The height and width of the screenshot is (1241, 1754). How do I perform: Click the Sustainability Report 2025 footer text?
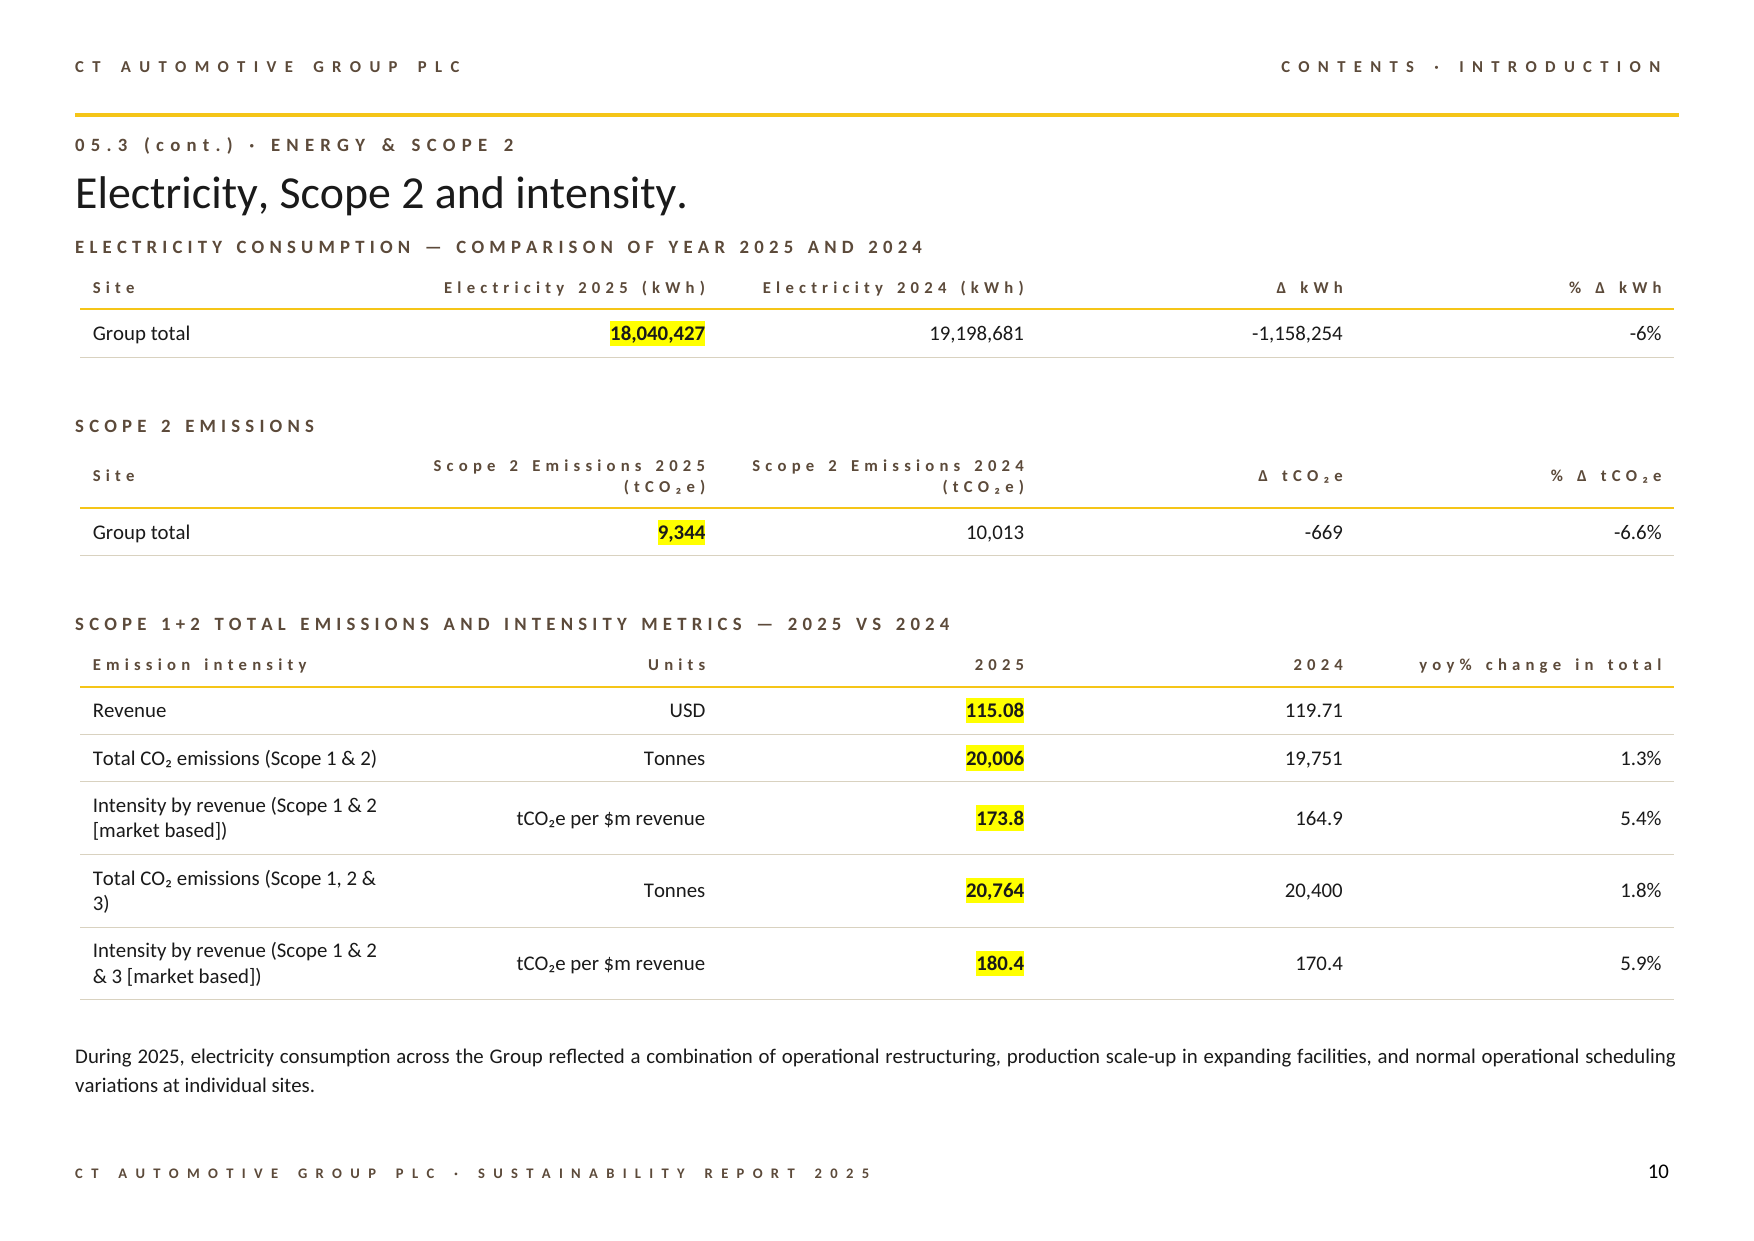[675, 1174]
